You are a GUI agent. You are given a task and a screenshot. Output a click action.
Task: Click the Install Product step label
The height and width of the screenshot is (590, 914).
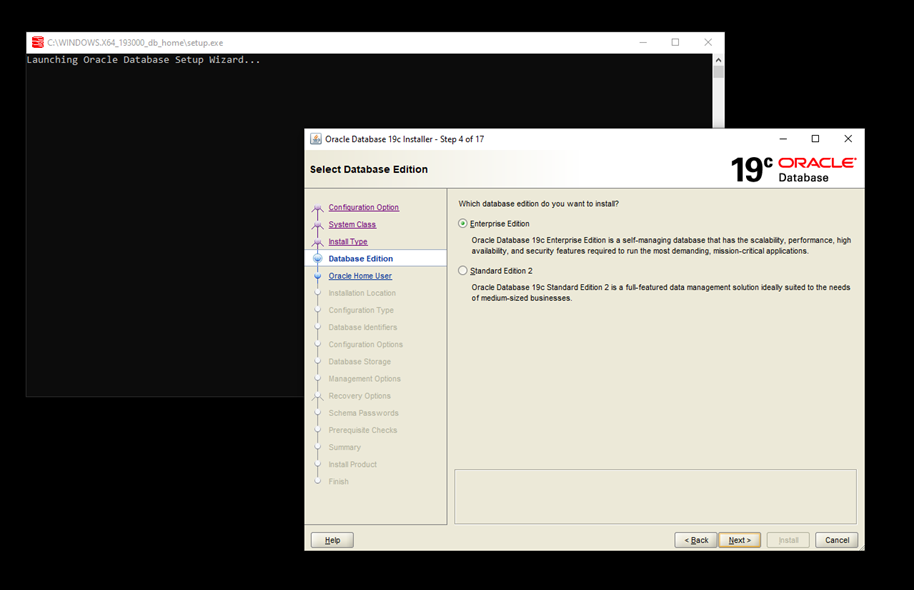click(353, 465)
